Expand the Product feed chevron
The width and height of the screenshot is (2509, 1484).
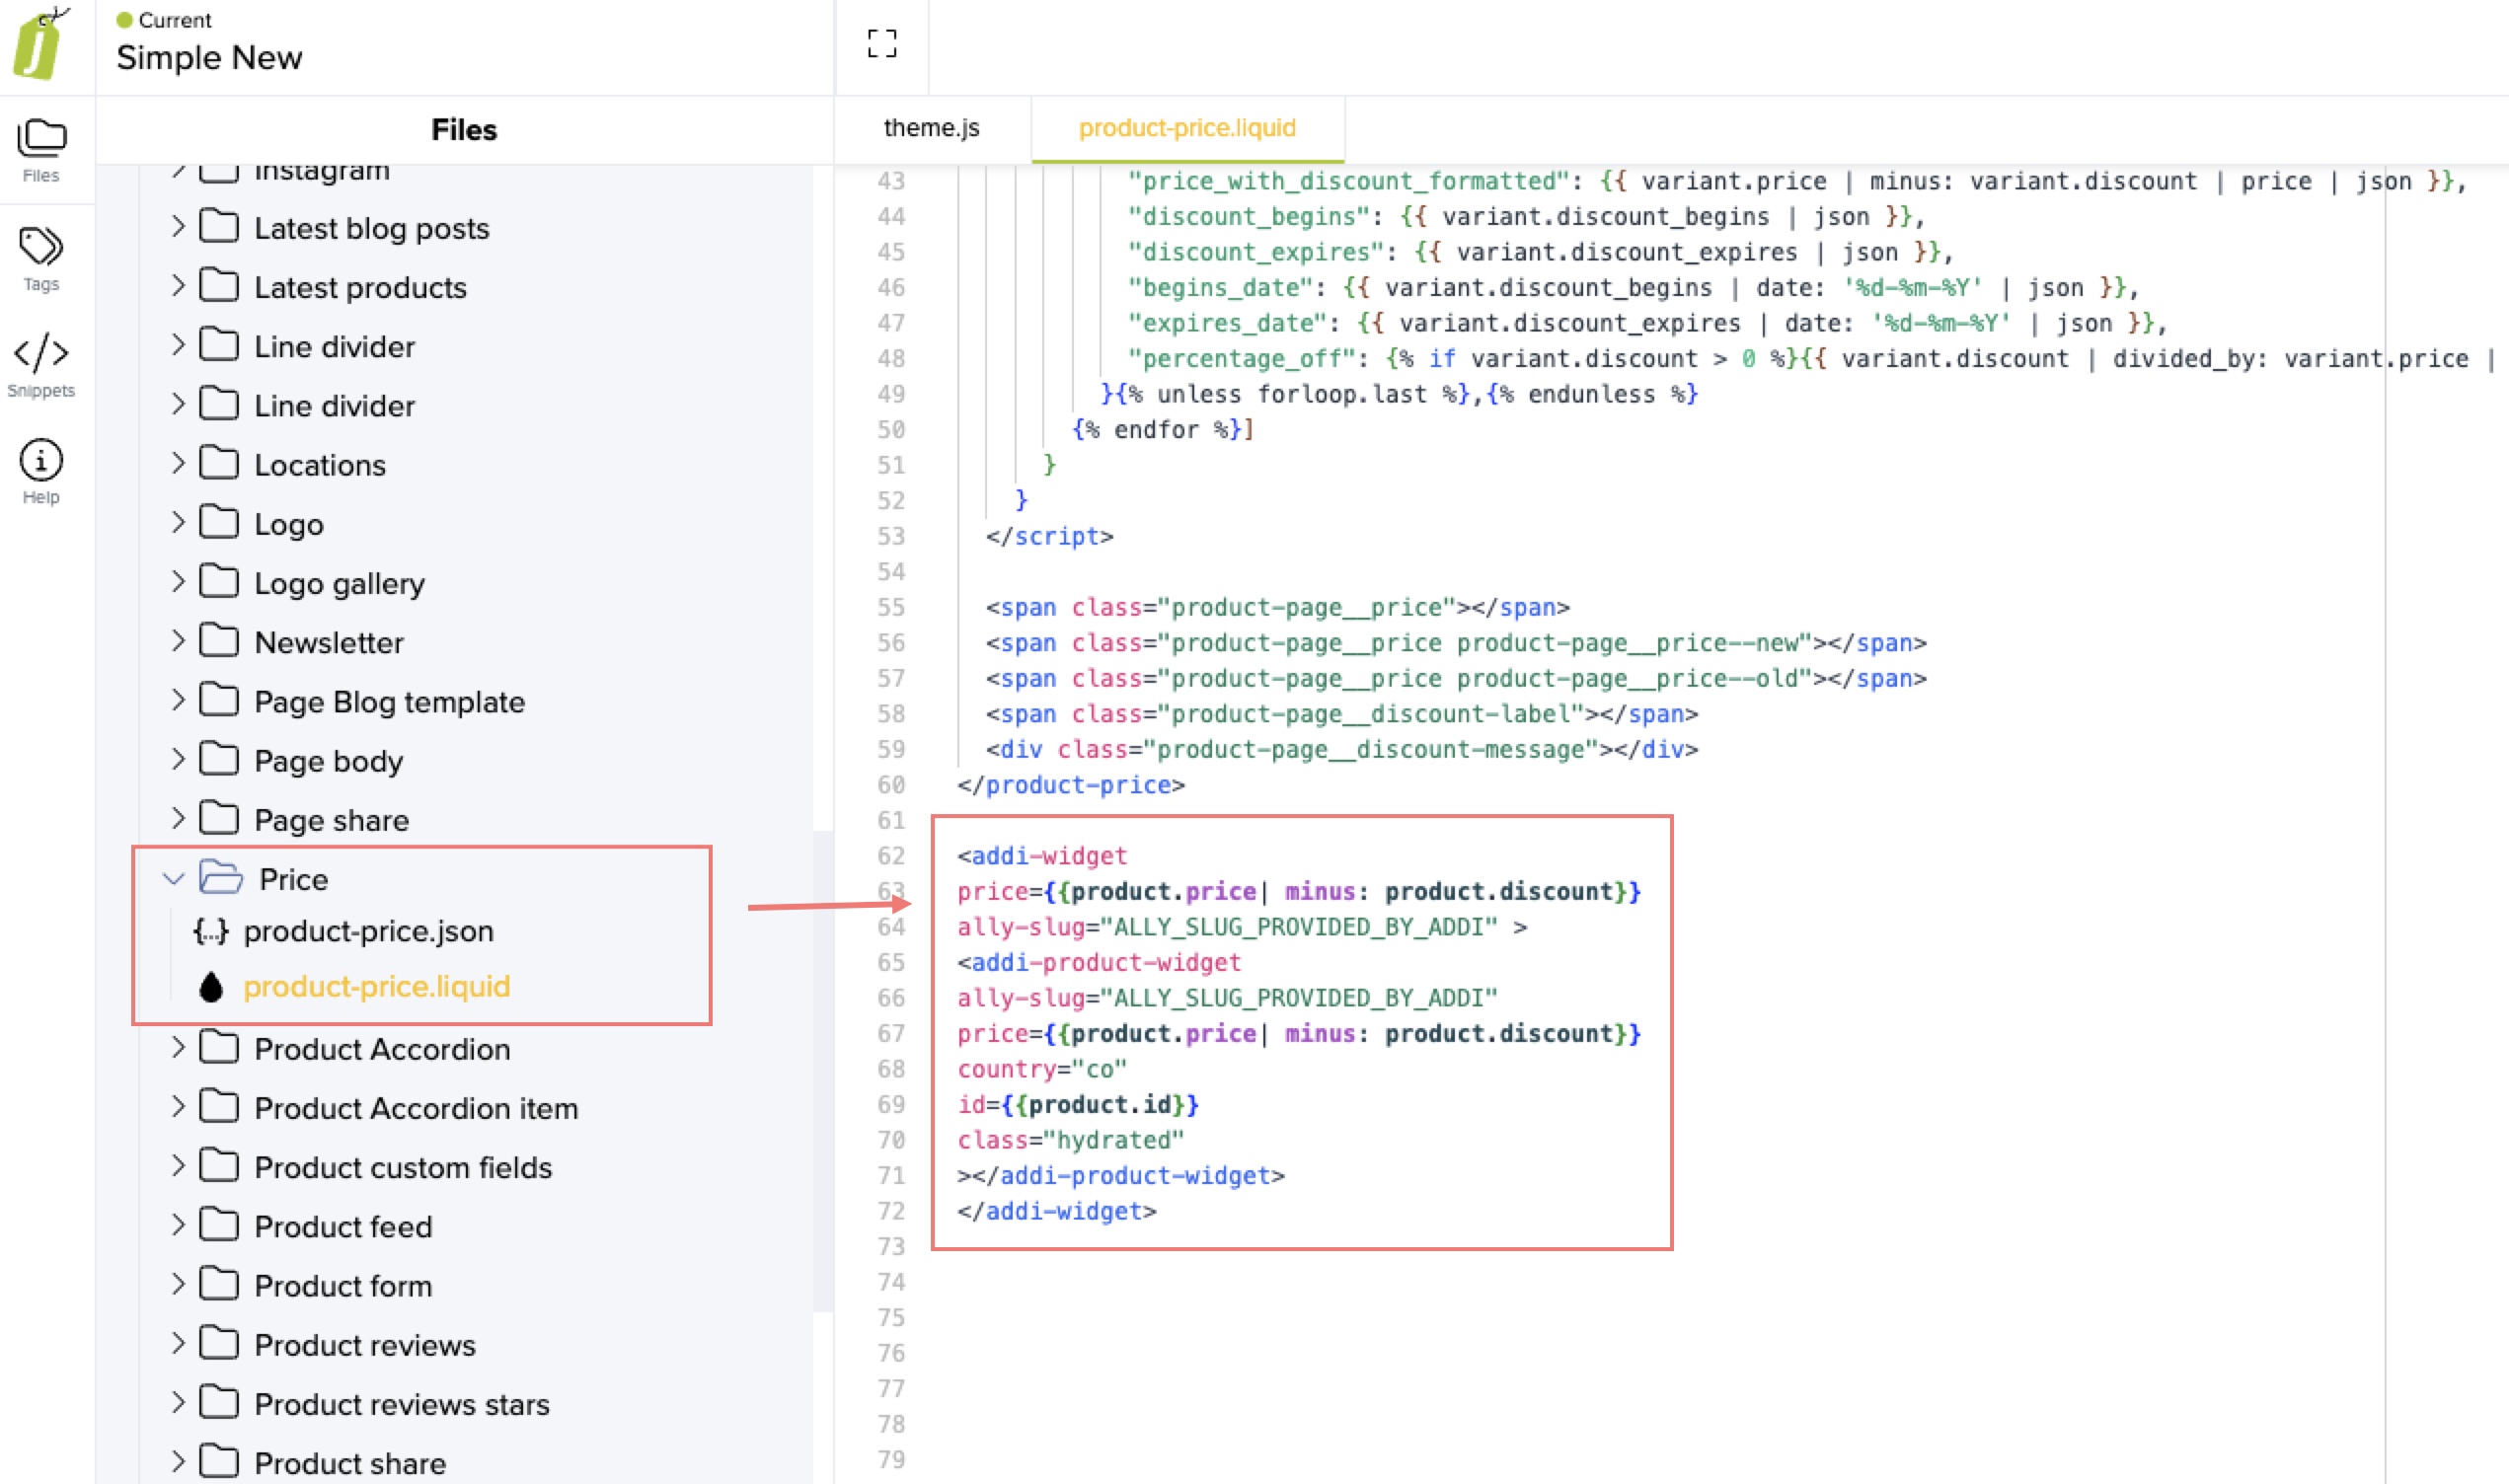(x=178, y=1225)
